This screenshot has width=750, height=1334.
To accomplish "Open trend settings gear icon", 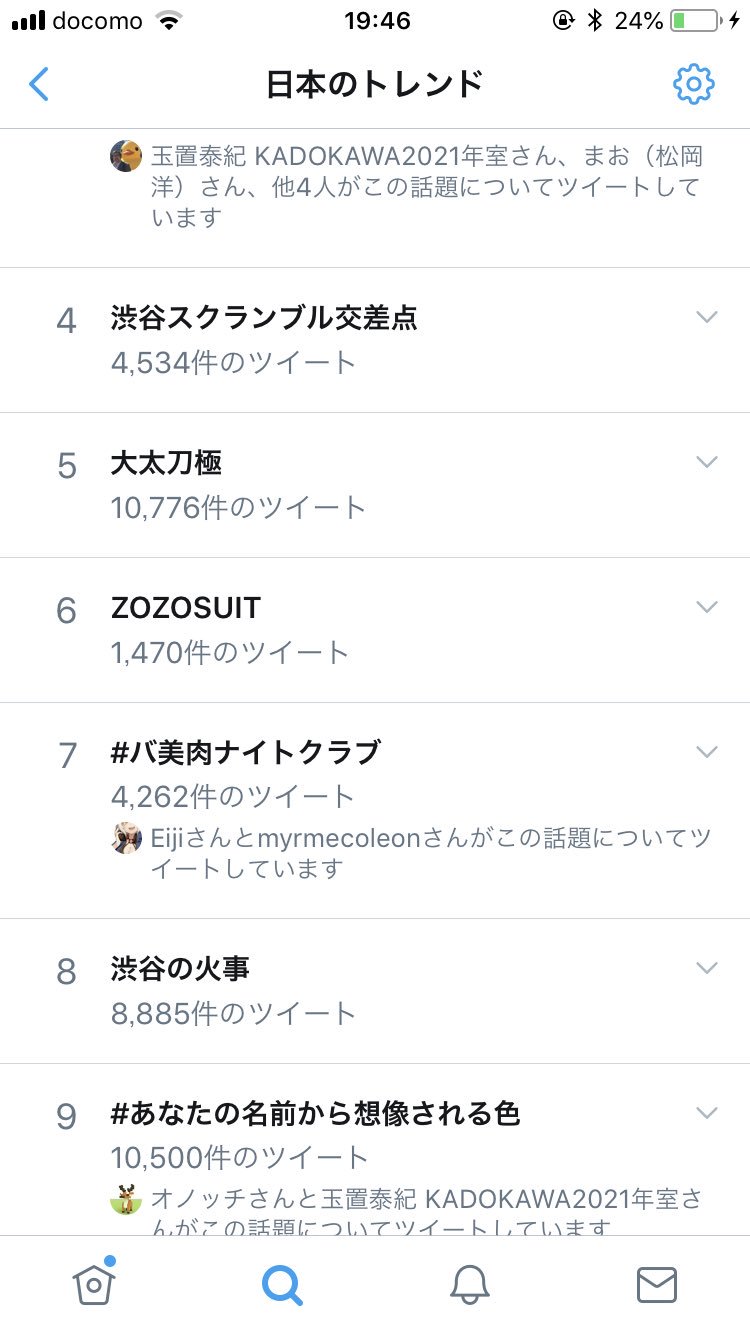I will pos(693,85).
